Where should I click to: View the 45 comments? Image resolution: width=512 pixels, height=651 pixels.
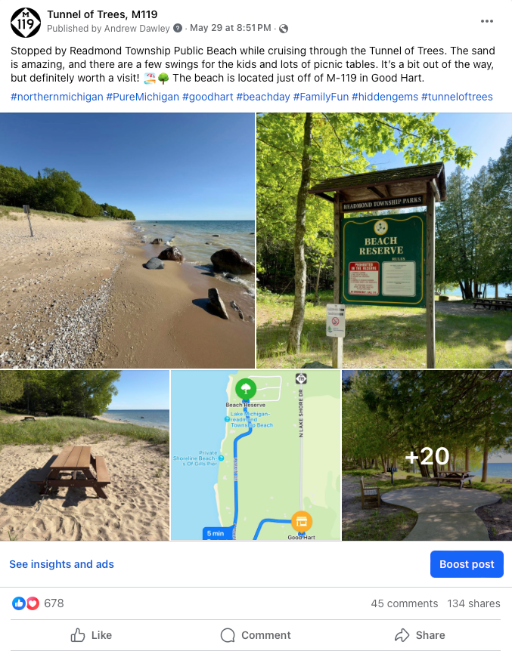(x=404, y=603)
